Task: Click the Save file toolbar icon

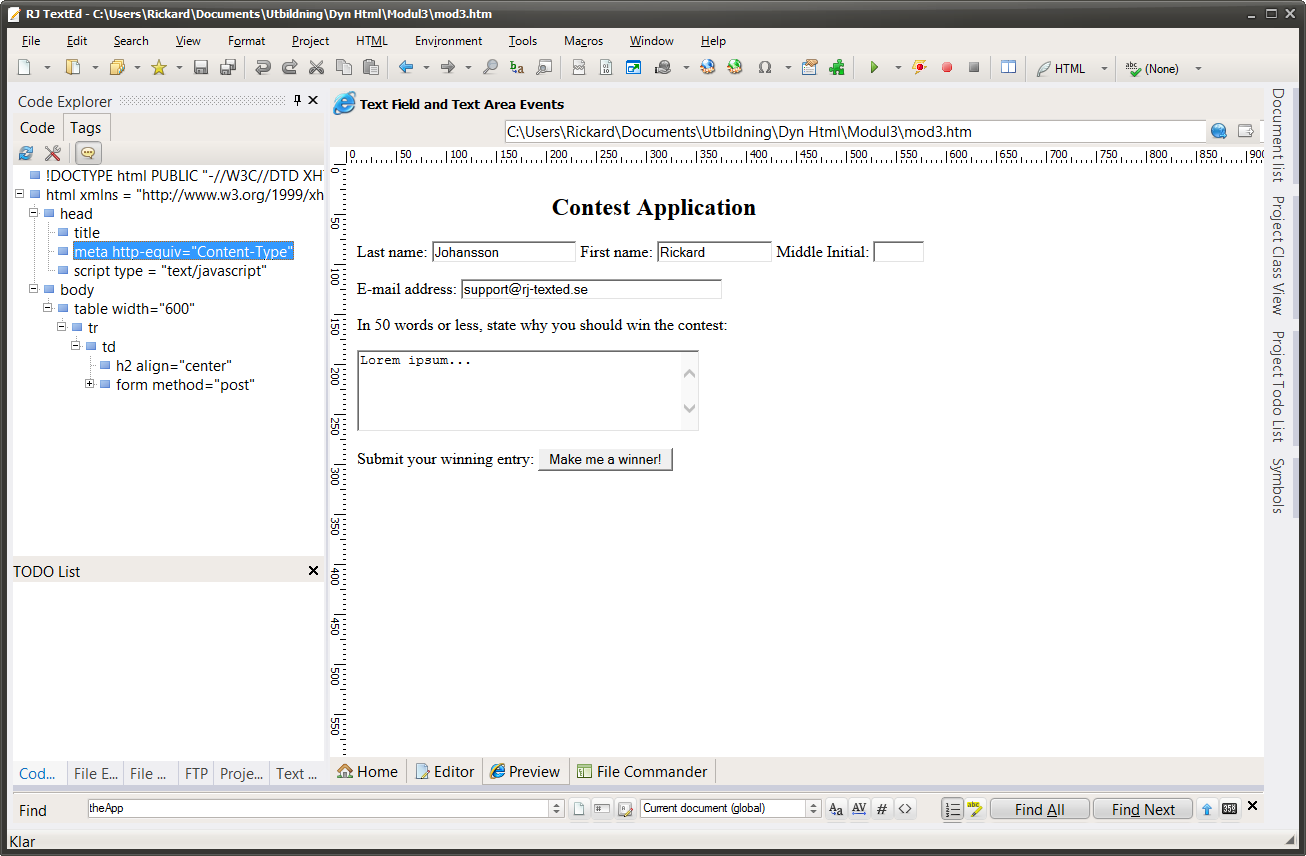Action: 201,68
